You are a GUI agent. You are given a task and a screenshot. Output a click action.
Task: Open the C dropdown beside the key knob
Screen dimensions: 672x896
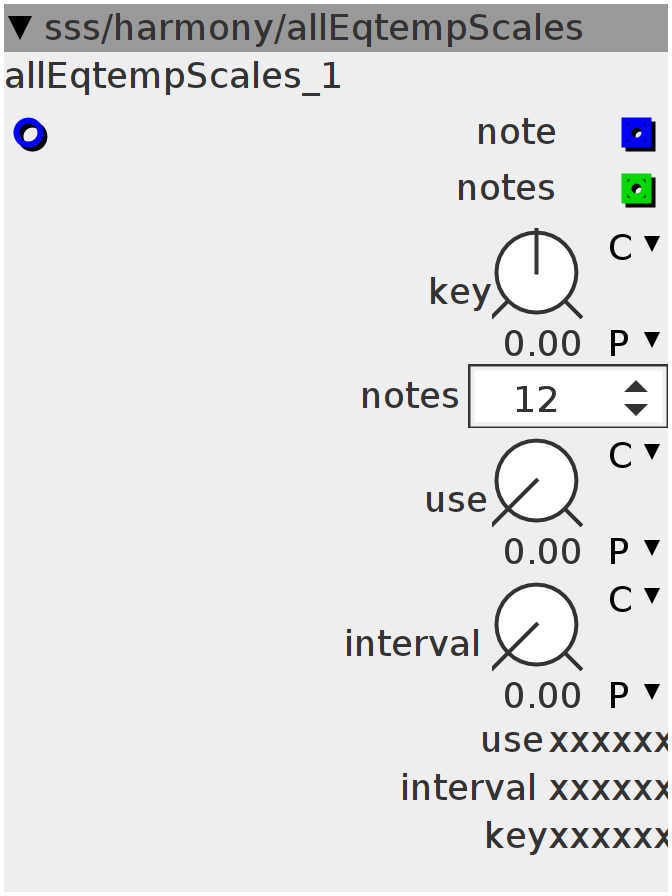pos(635,246)
